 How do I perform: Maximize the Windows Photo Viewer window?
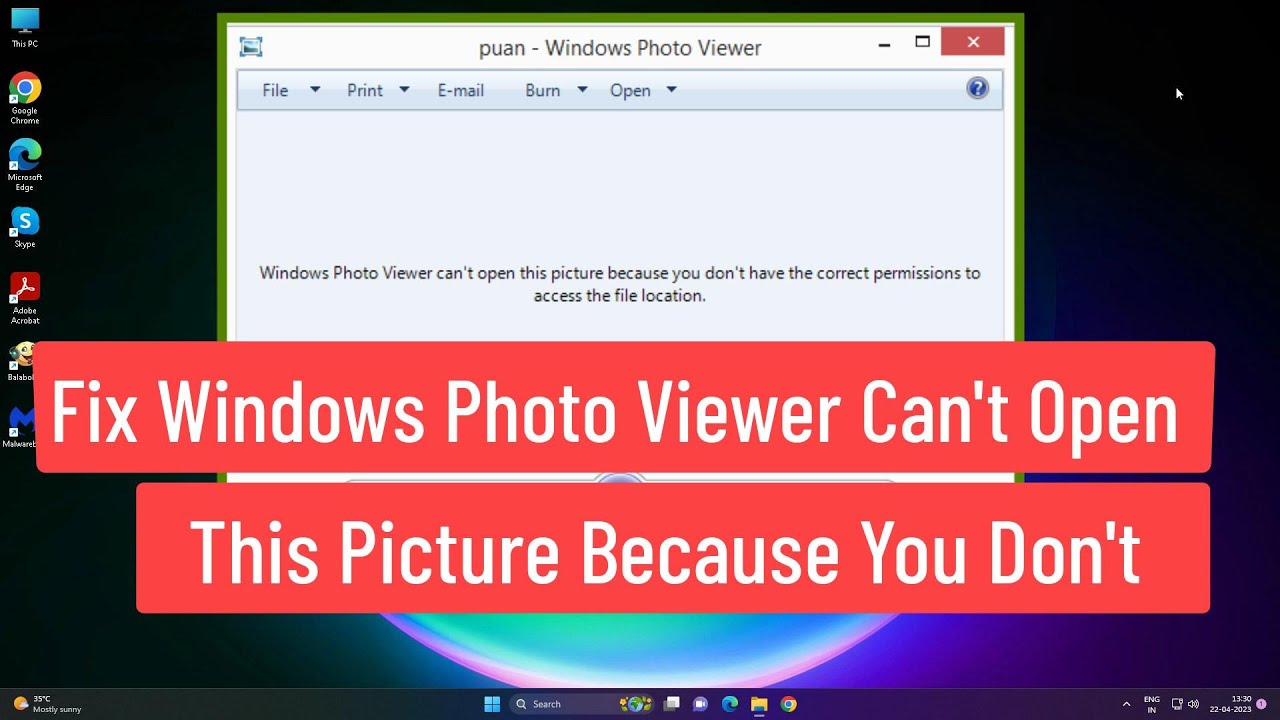(x=922, y=42)
